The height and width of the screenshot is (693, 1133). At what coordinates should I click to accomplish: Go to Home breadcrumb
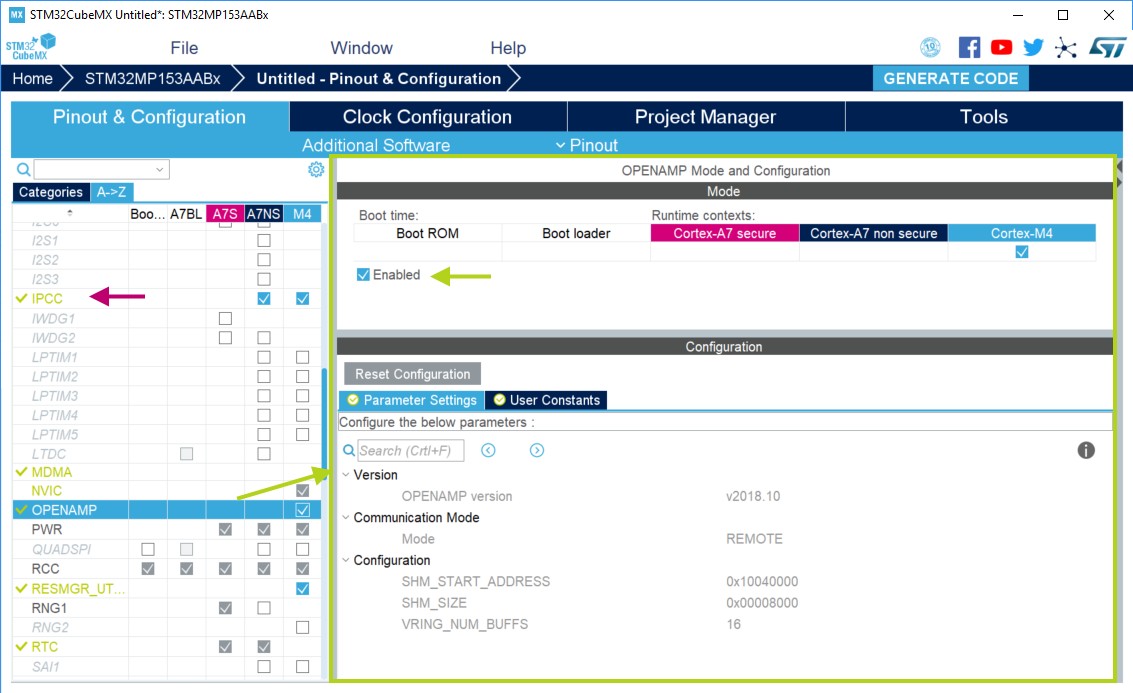point(33,78)
